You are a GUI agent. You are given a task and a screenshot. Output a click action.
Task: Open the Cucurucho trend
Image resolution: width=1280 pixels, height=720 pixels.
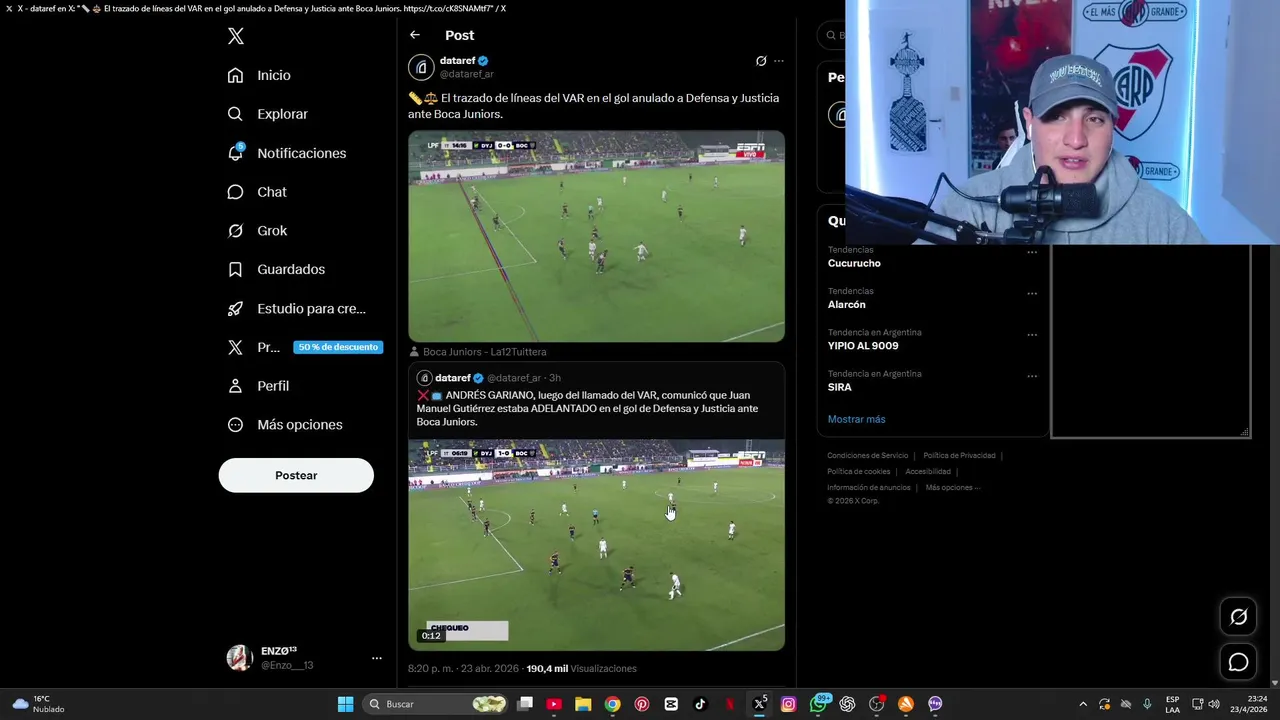pos(854,263)
